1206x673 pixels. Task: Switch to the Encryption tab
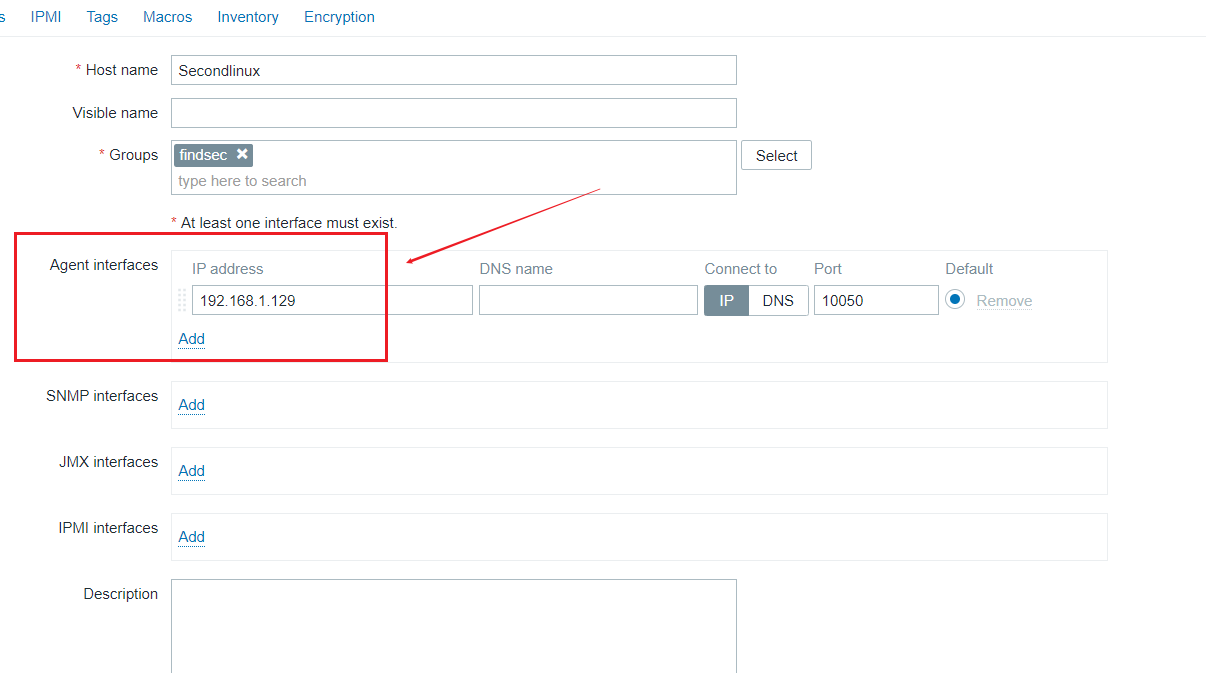coord(339,16)
